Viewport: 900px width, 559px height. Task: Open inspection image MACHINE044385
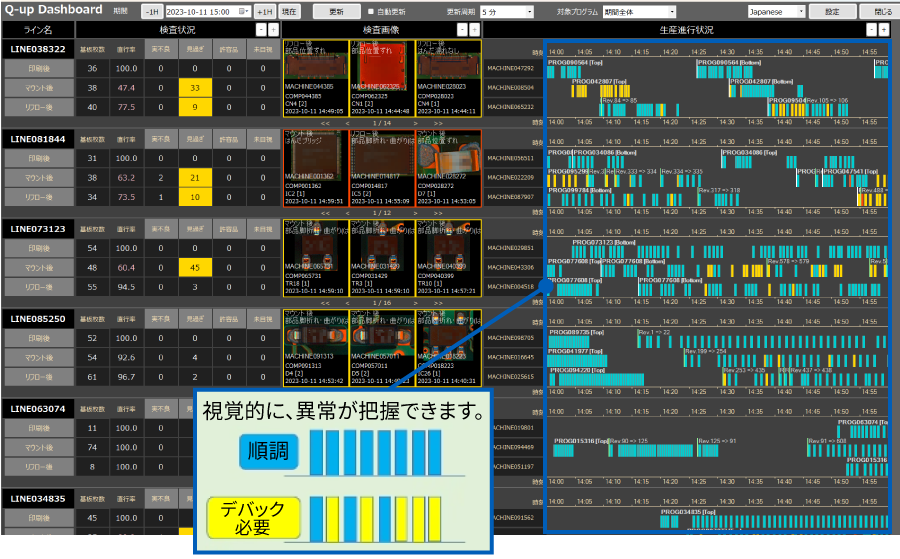[x=316, y=79]
